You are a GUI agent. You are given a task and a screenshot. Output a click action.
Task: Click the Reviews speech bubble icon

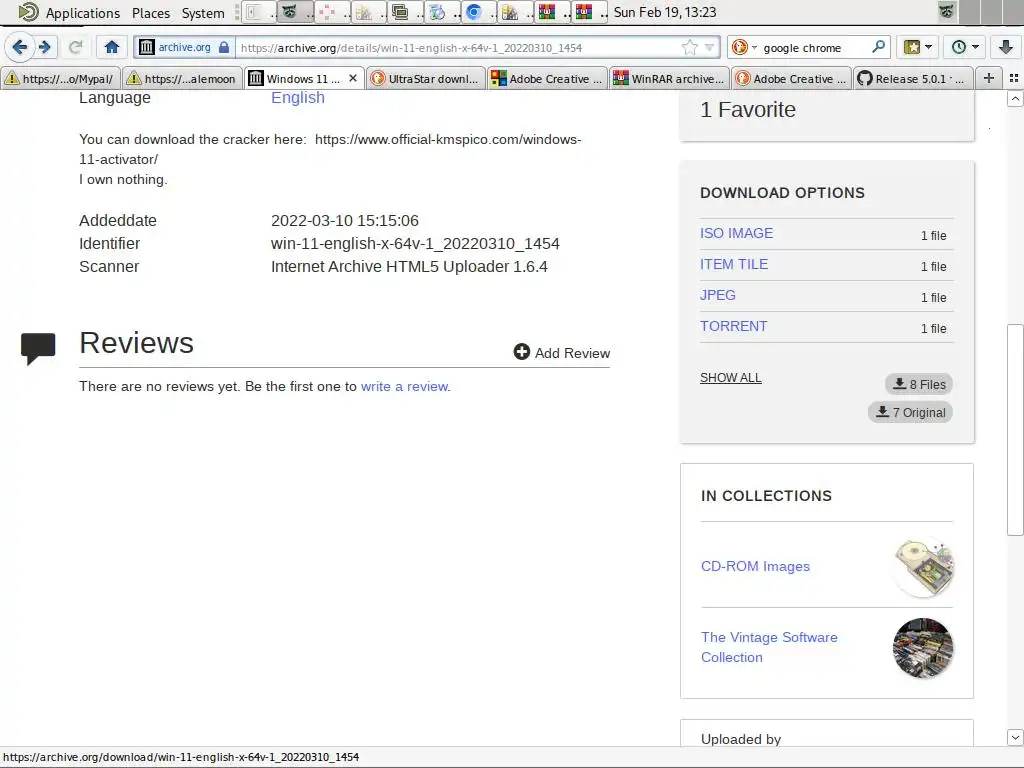[x=38, y=348]
